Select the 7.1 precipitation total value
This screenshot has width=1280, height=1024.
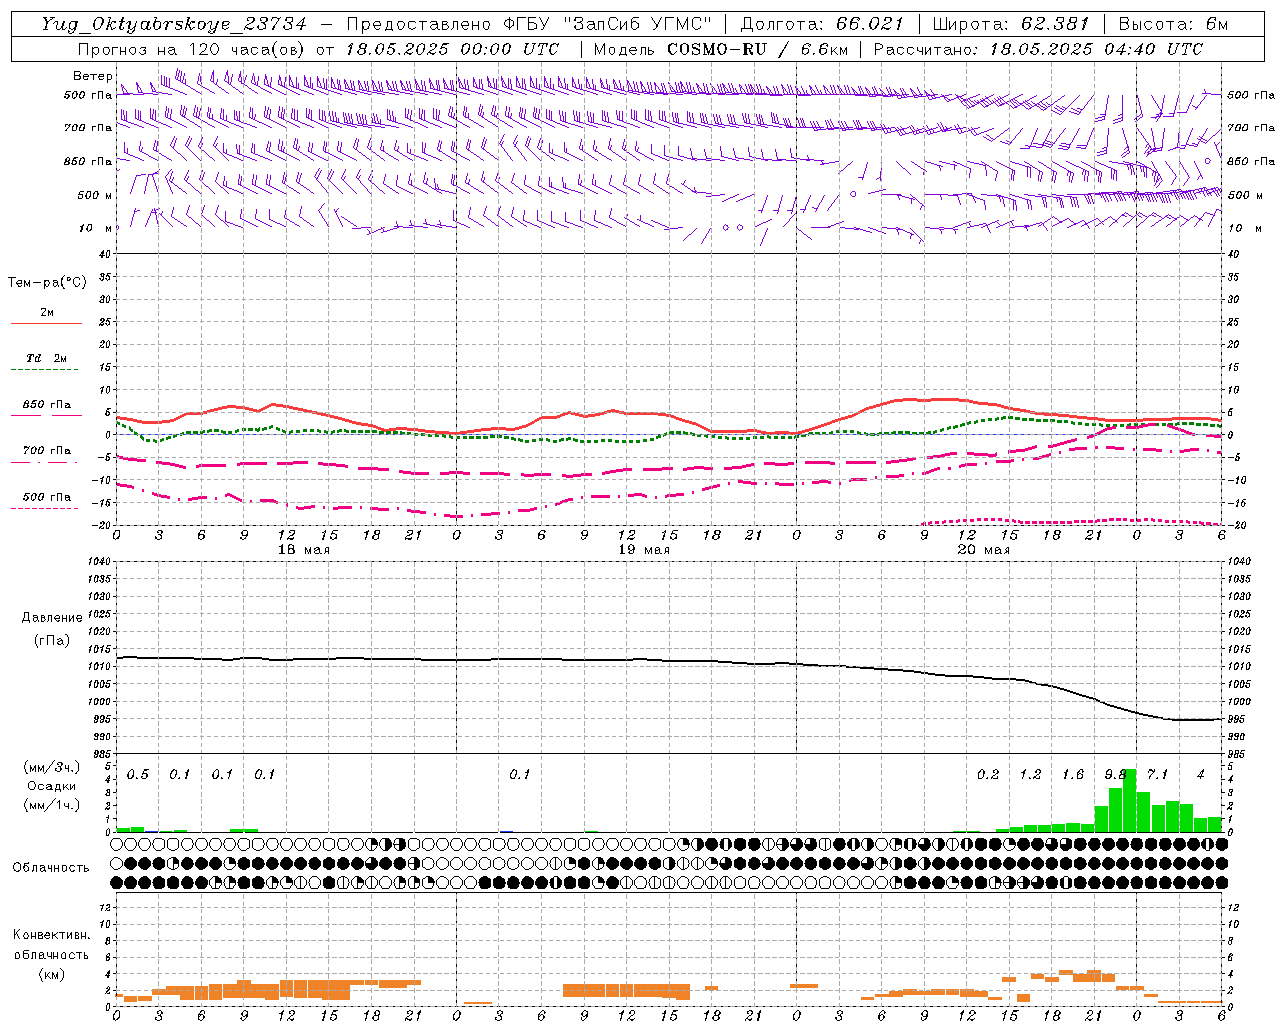[1157, 775]
